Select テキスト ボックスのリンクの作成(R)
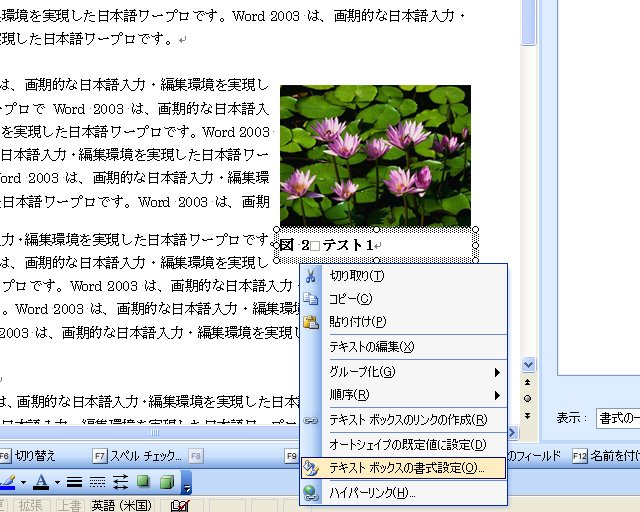 pos(403,420)
